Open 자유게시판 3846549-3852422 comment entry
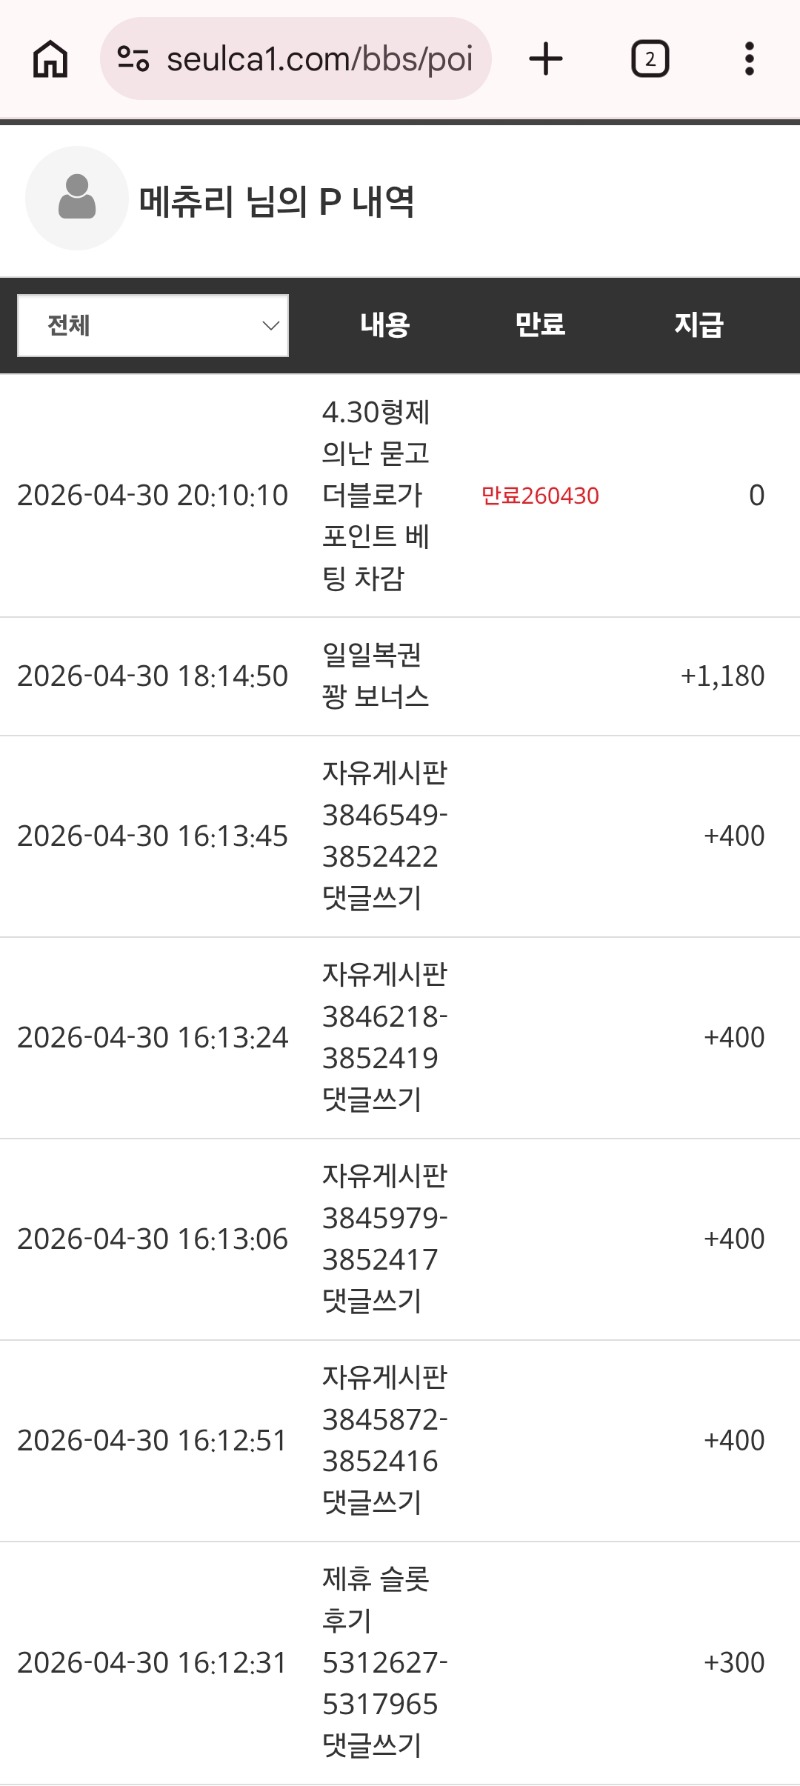Viewport: 800px width, 1786px height. pos(384,836)
